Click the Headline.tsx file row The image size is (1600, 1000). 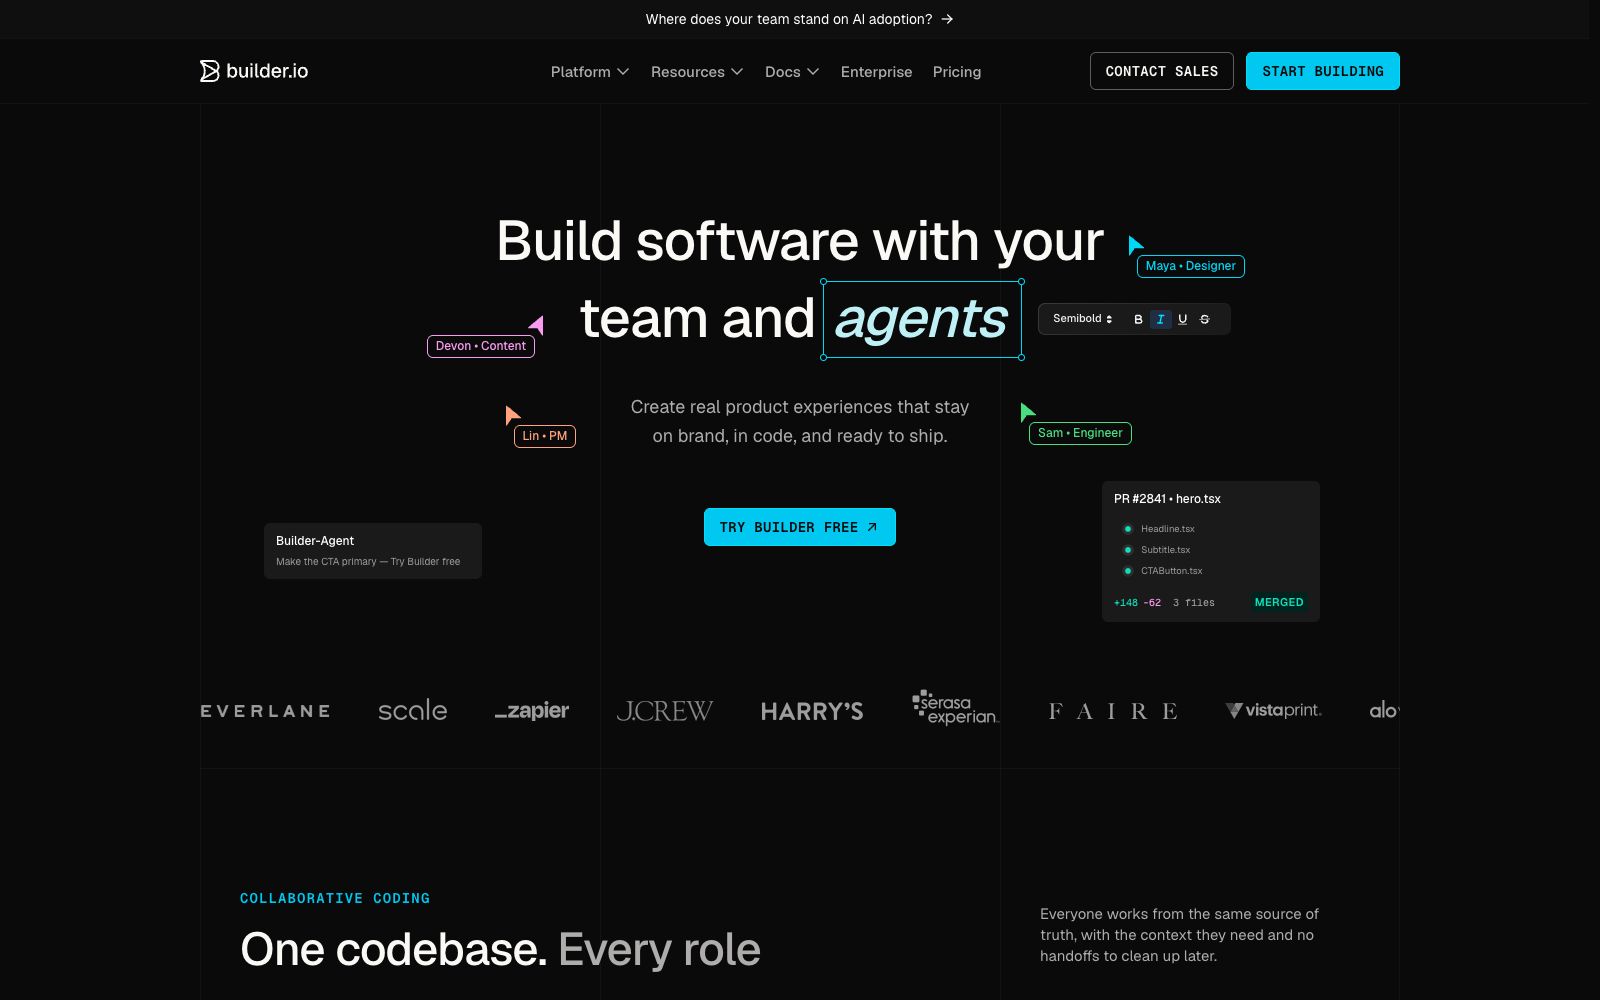(1160, 529)
